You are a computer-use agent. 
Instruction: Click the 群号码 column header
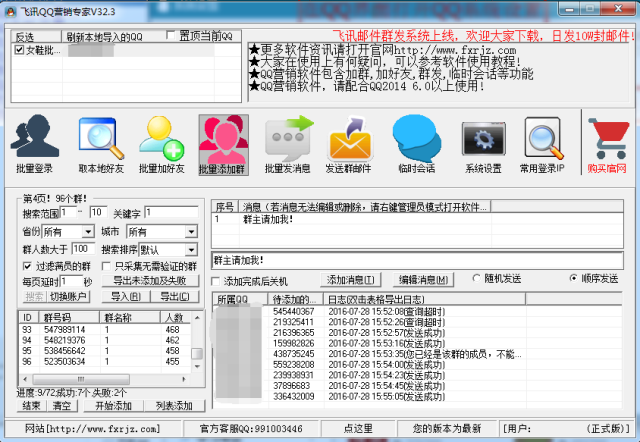coord(69,317)
